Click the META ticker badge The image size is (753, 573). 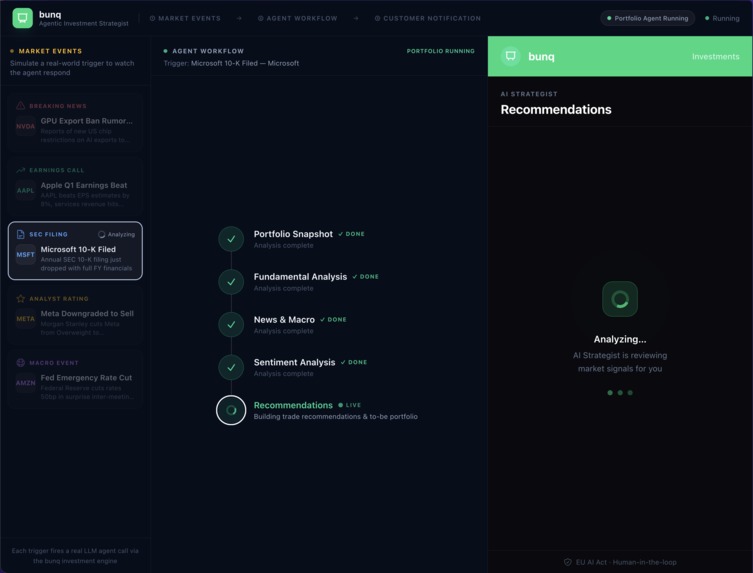point(25,319)
